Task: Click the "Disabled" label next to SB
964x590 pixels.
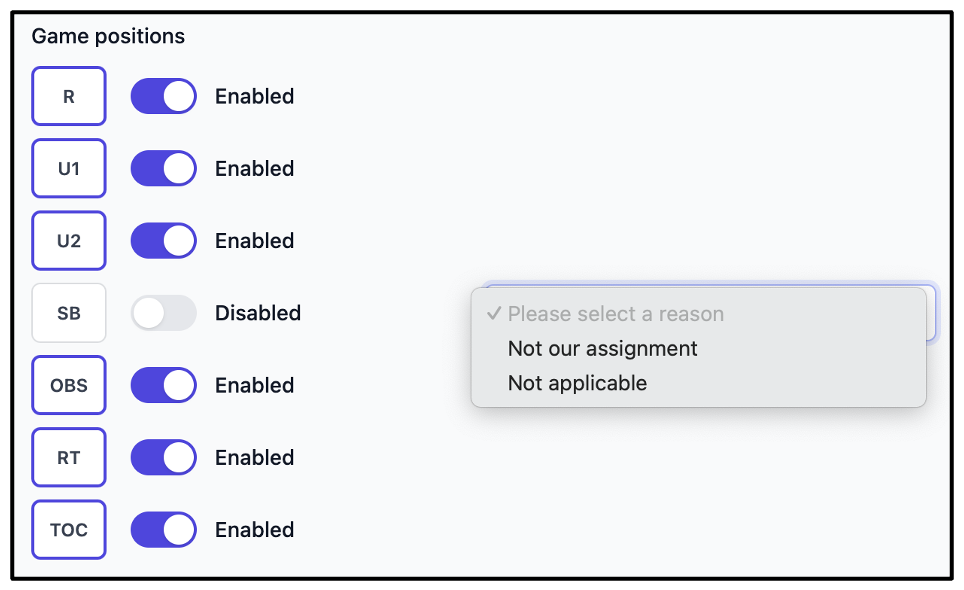Action: click(258, 313)
